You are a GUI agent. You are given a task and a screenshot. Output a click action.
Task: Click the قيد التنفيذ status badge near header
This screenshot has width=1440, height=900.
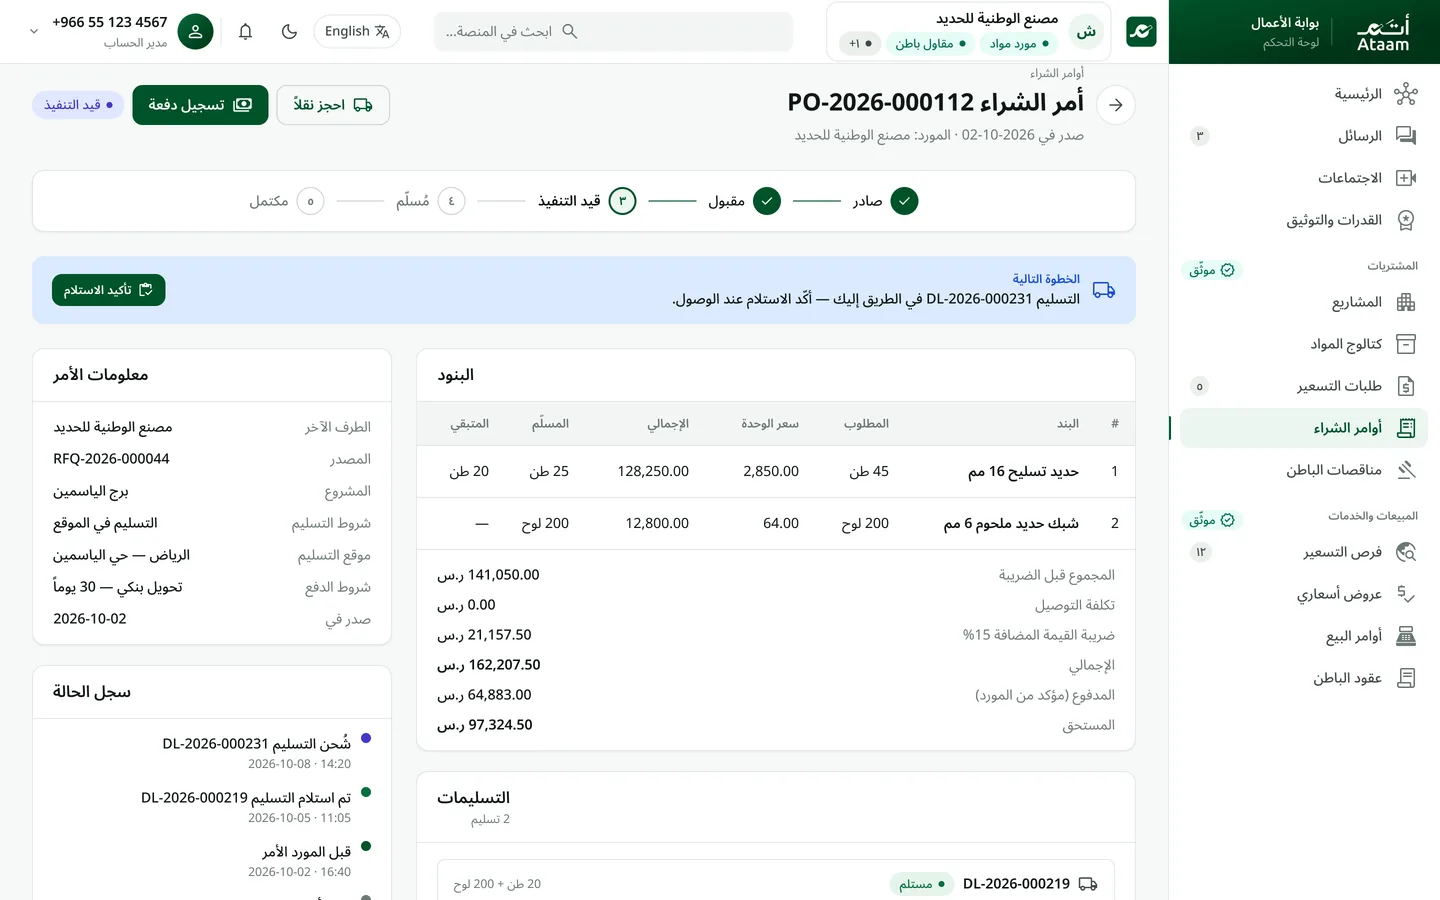tap(78, 105)
